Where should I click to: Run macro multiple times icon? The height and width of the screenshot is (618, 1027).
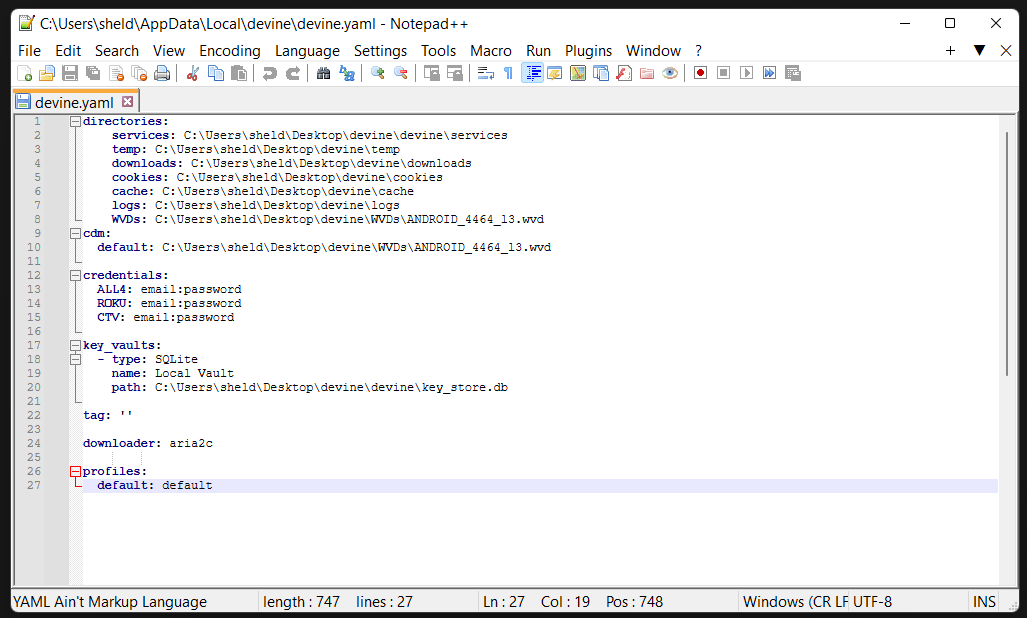click(770, 73)
